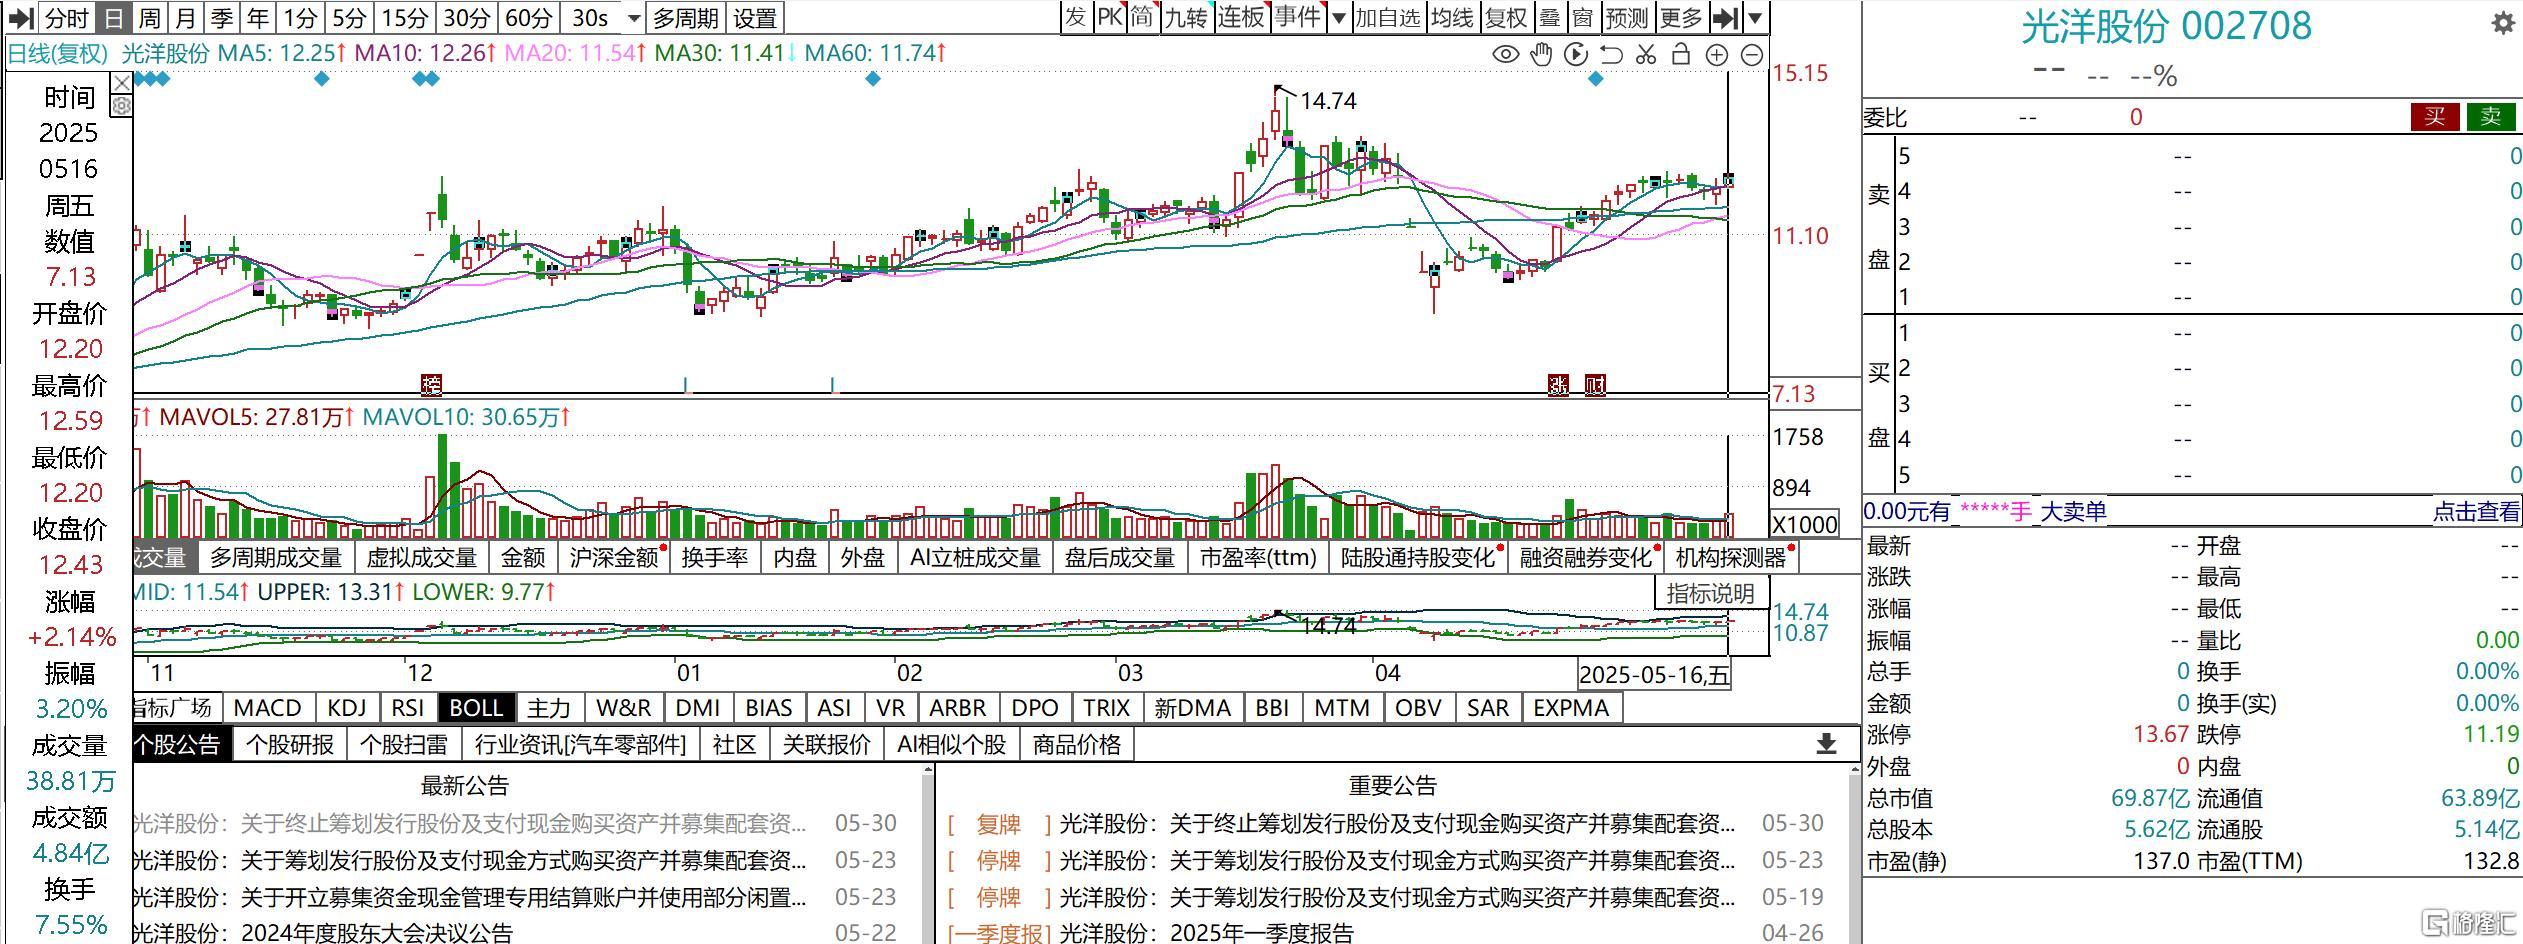The width and height of the screenshot is (2523, 944).
Task: Click the 涨 marker icon at chart bottom
Action: click(x=1558, y=385)
